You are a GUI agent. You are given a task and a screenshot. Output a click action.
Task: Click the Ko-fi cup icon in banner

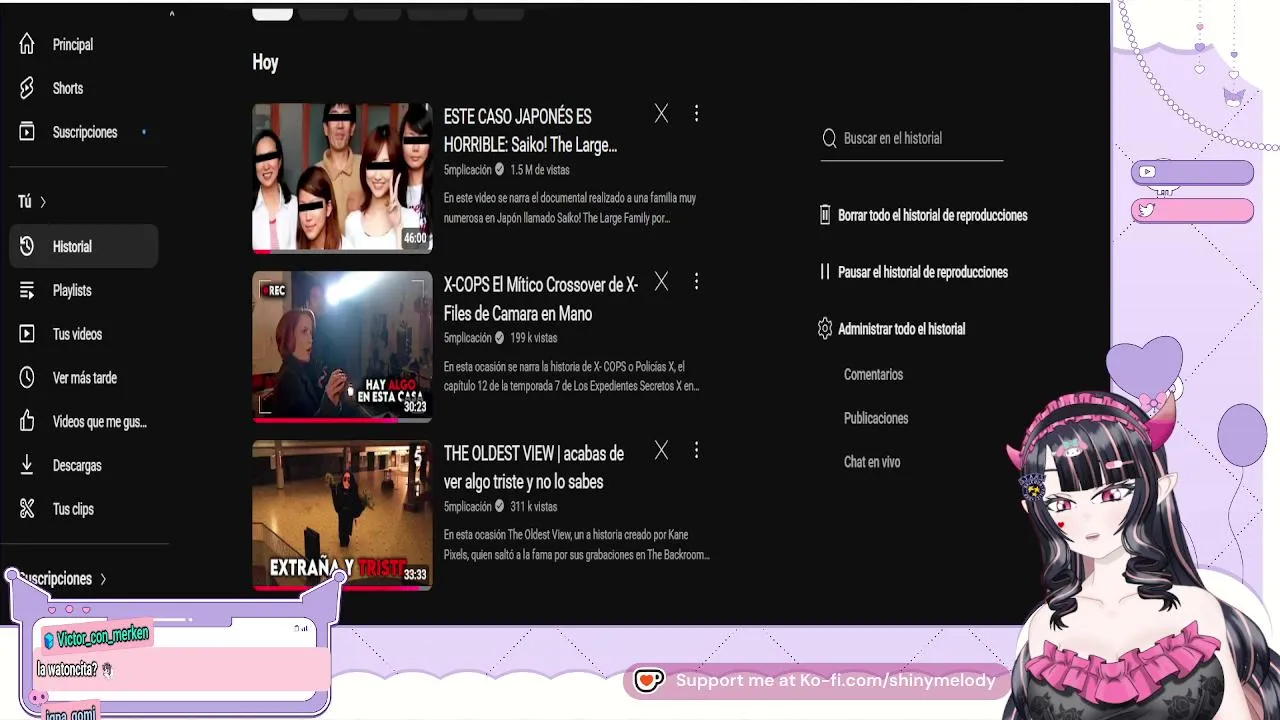click(x=649, y=681)
